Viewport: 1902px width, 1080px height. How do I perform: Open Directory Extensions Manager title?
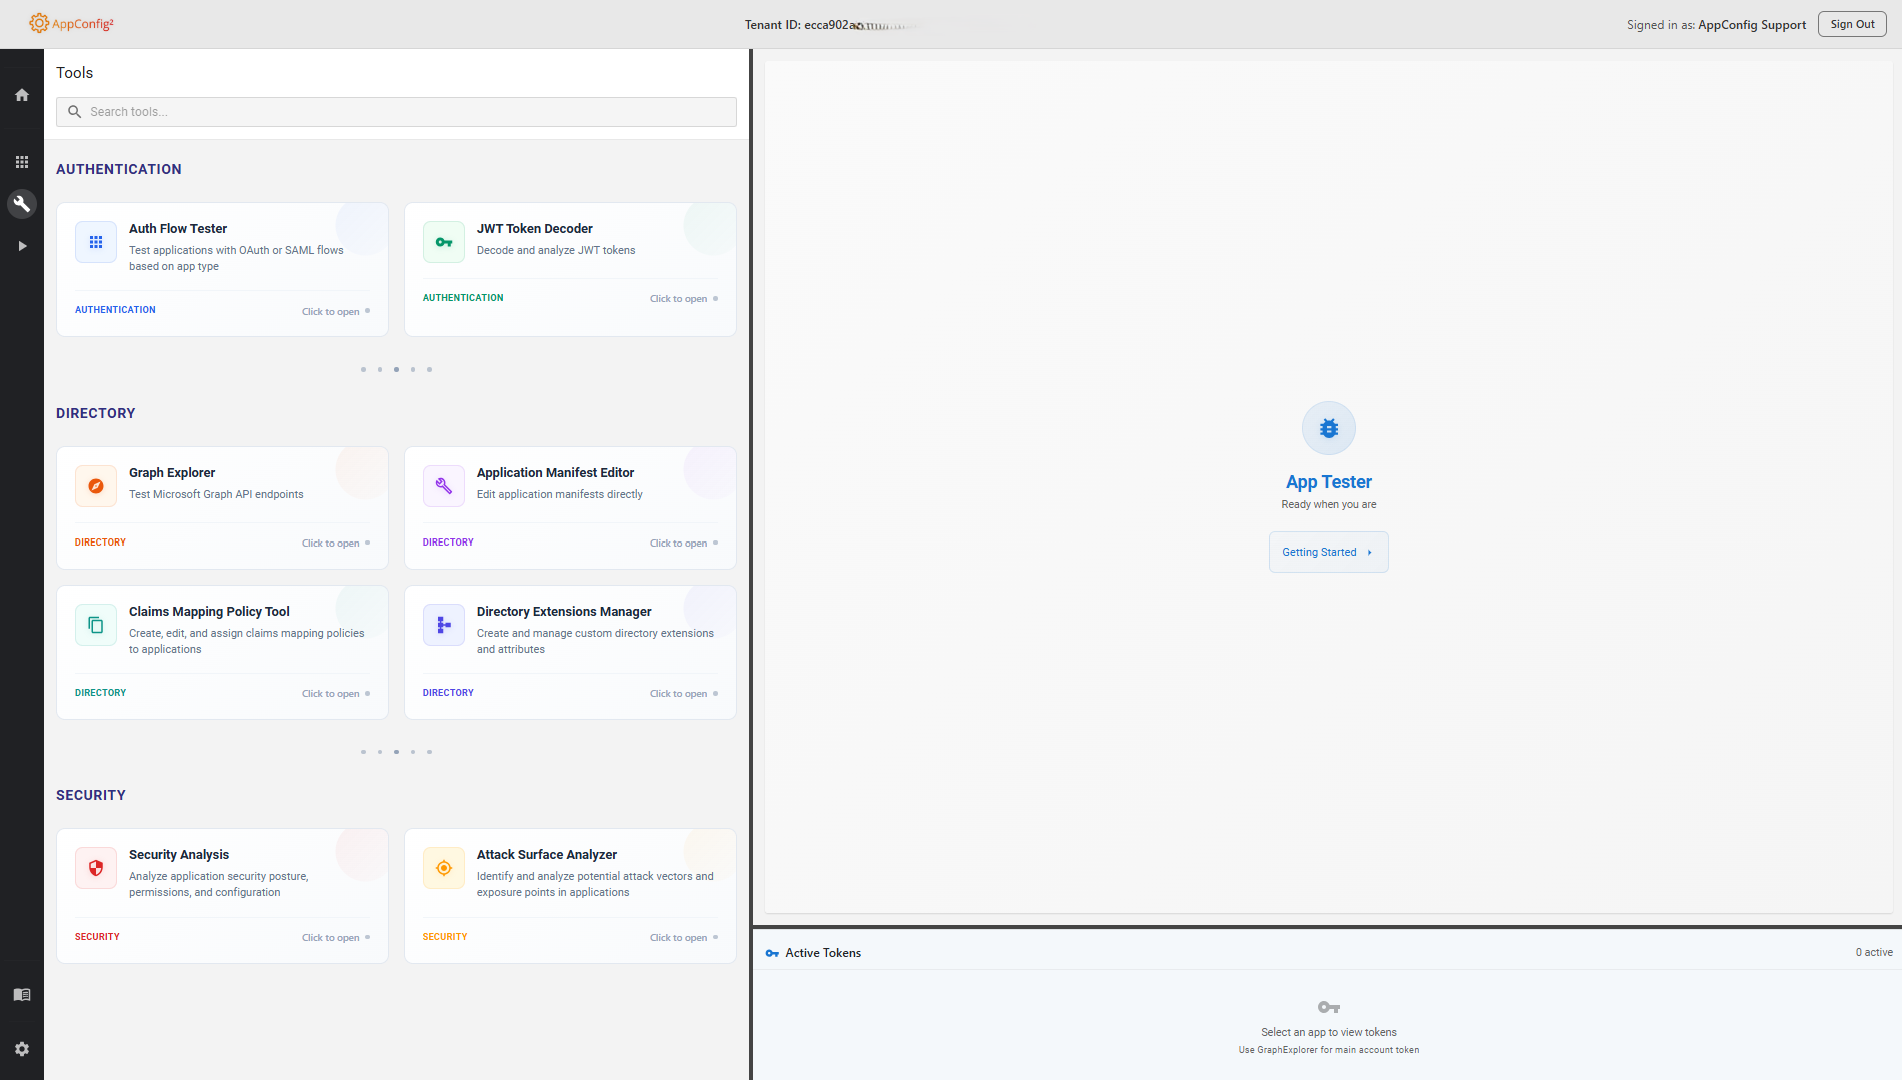pyautogui.click(x=564, y=612)
